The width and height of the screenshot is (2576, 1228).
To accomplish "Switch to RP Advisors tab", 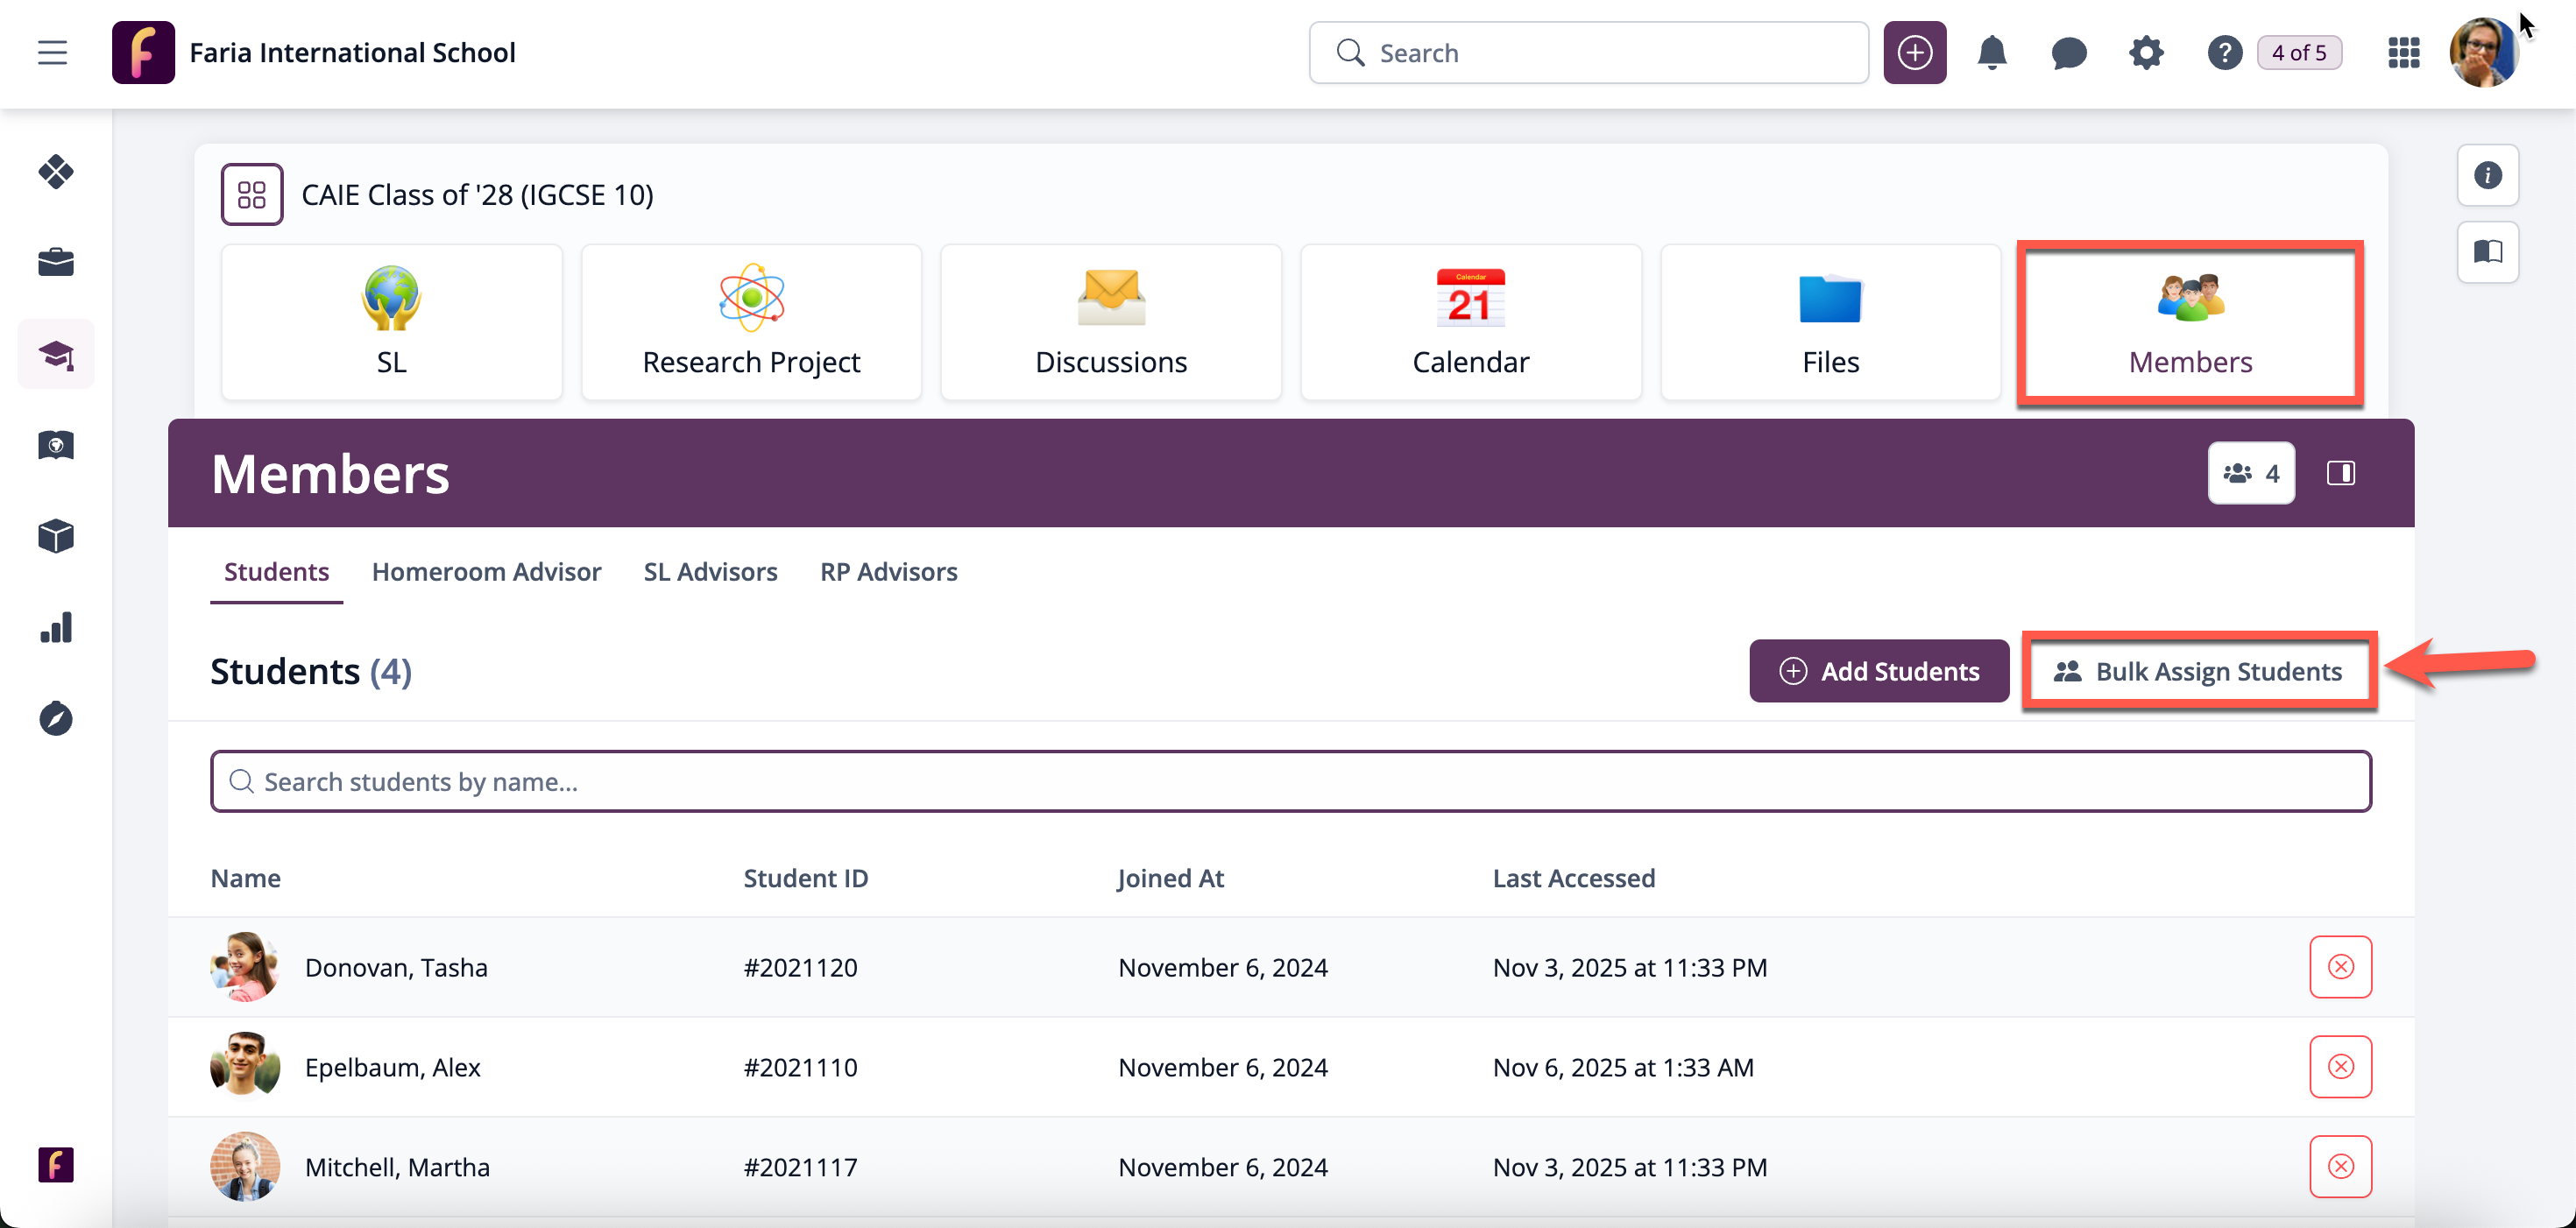I will click(x=888, y=572).
